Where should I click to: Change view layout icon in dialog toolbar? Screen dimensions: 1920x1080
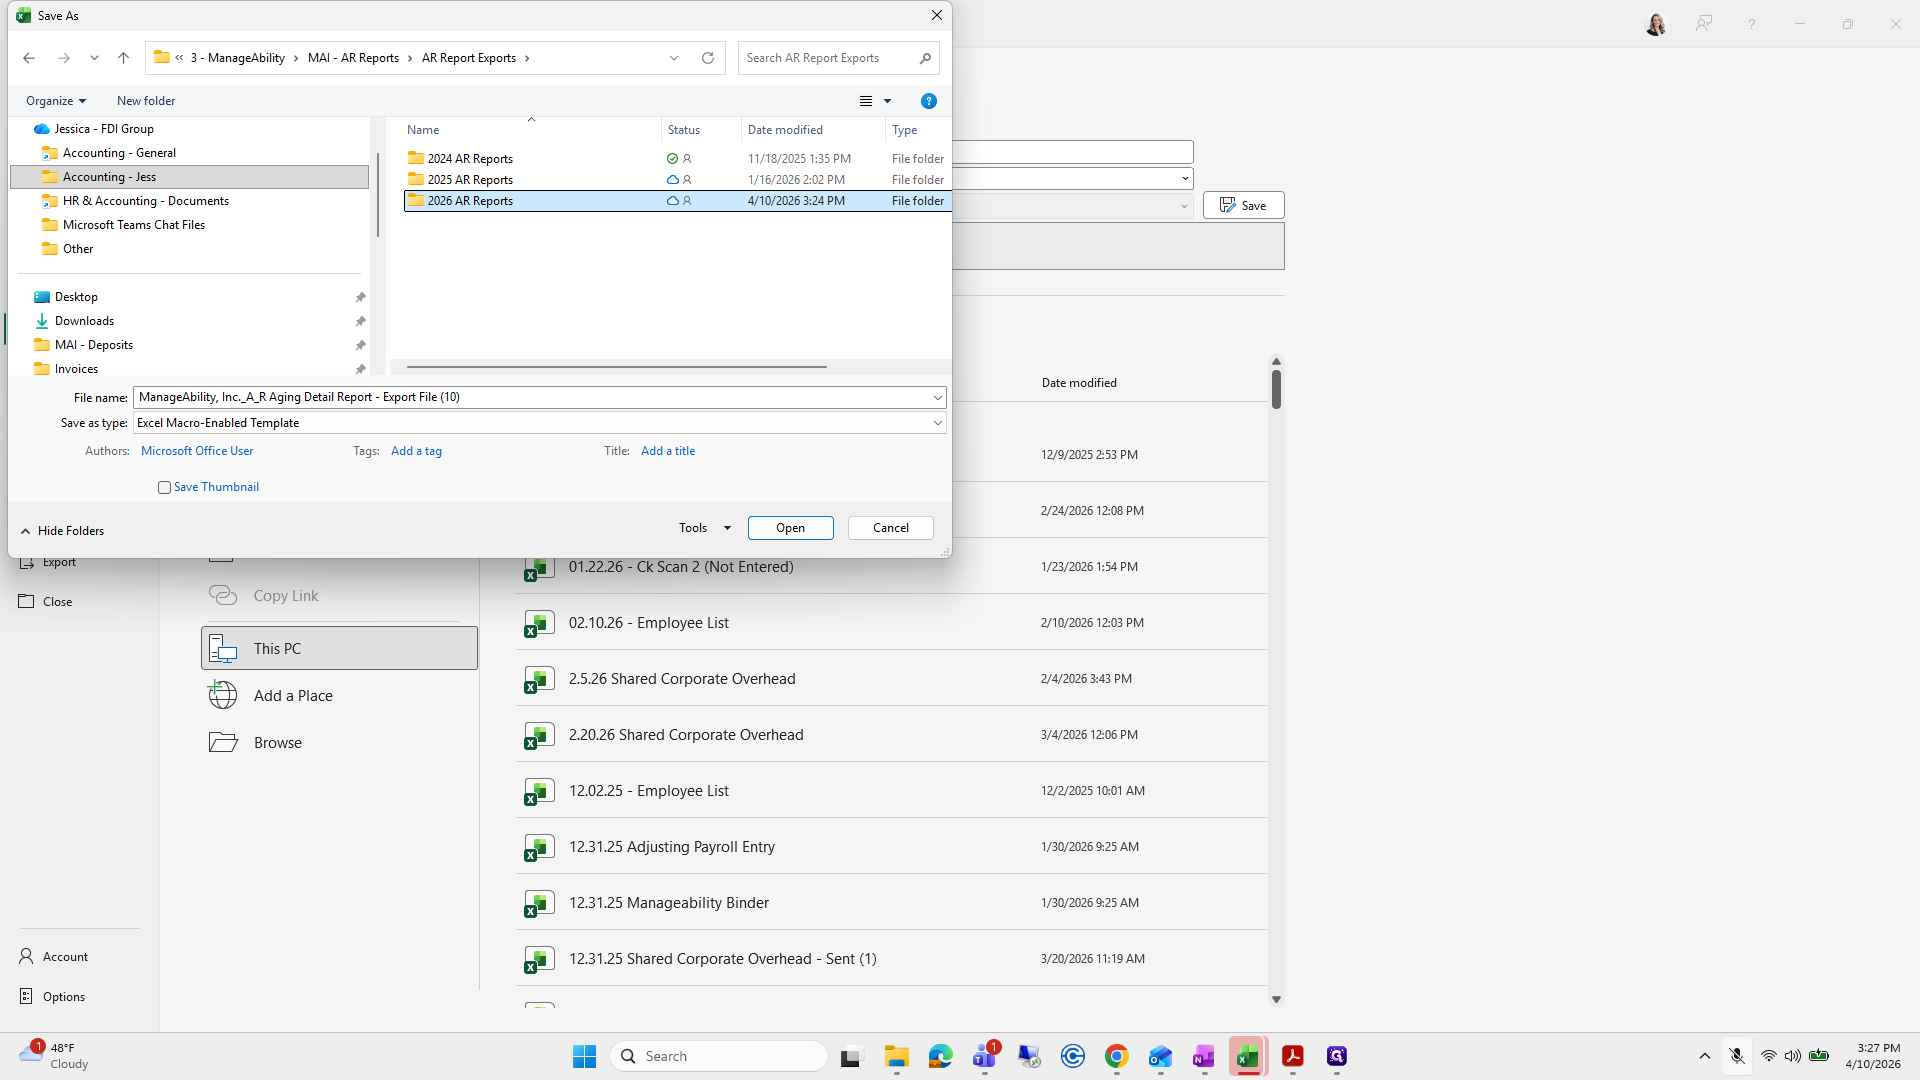pyautogui.click(x=866, y=101)
